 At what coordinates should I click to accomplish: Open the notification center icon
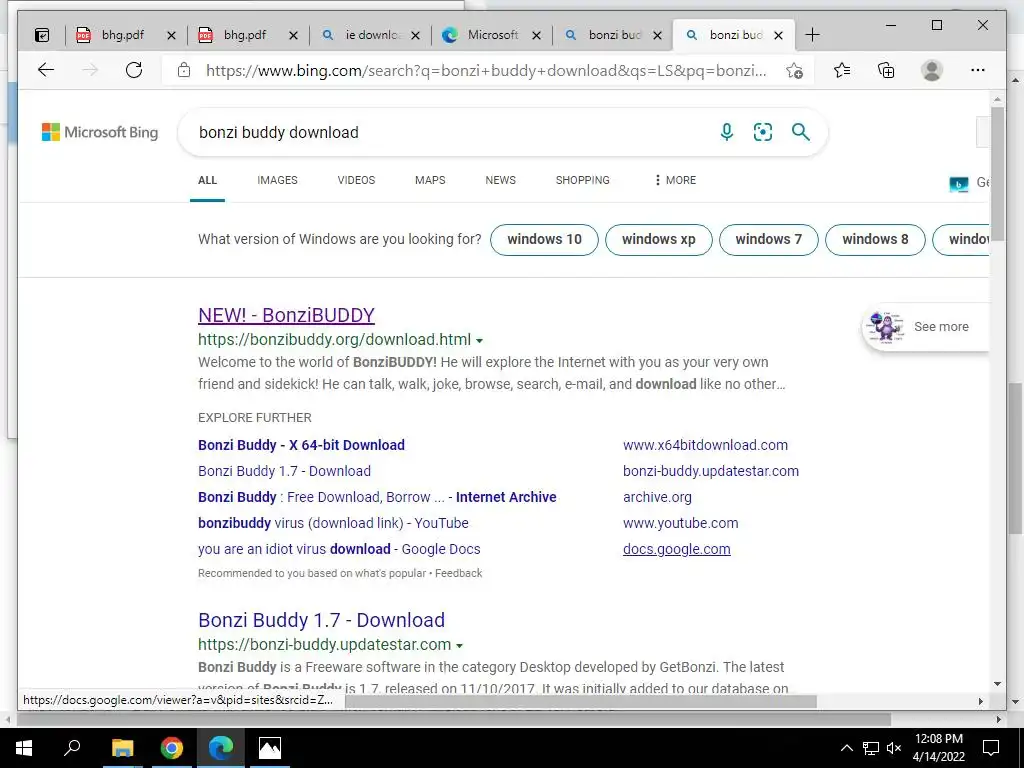click(x=991, y=748)
